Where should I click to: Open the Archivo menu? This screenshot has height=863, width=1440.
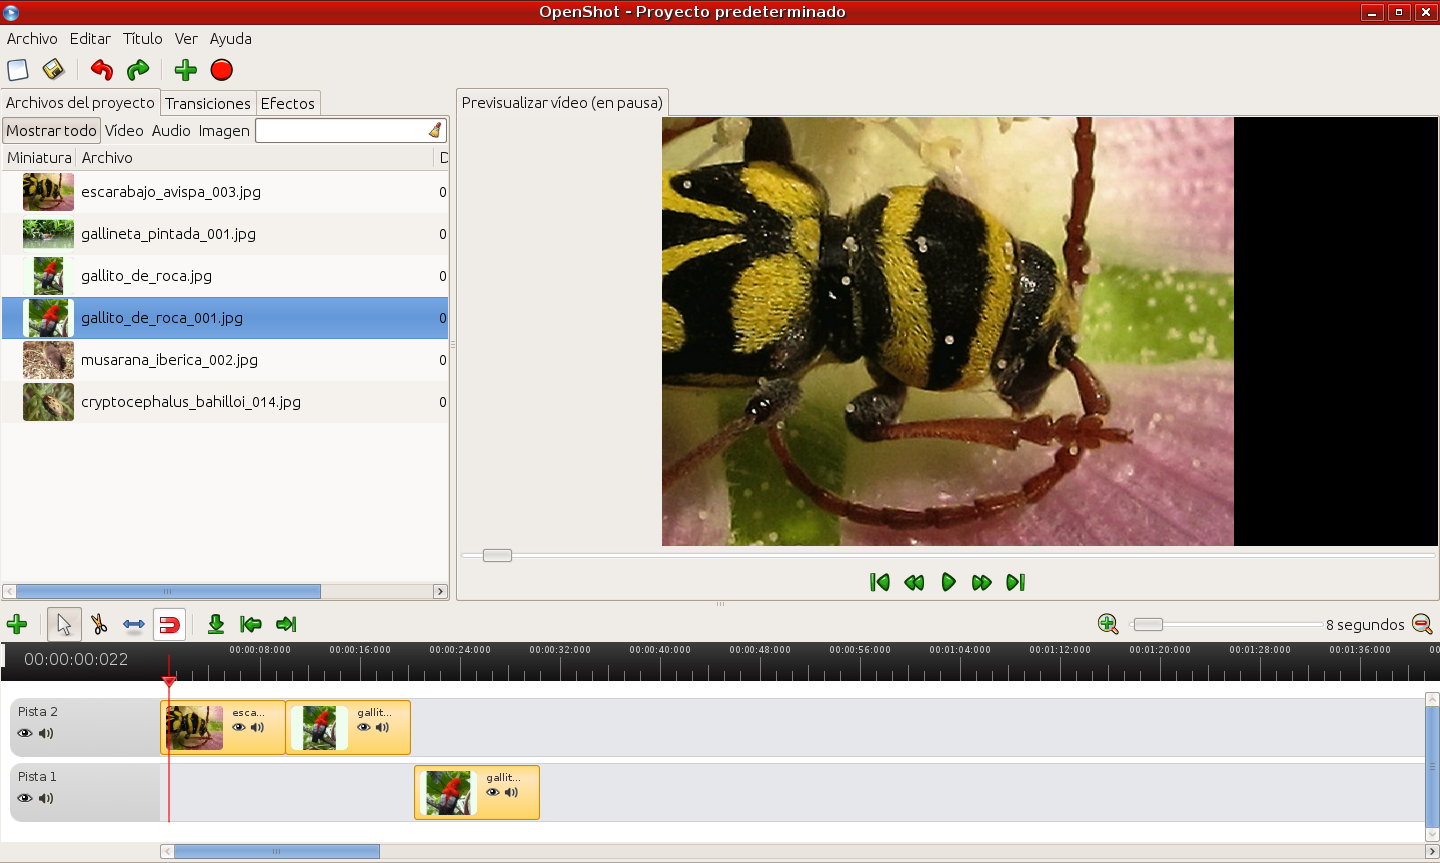(32, 39)
